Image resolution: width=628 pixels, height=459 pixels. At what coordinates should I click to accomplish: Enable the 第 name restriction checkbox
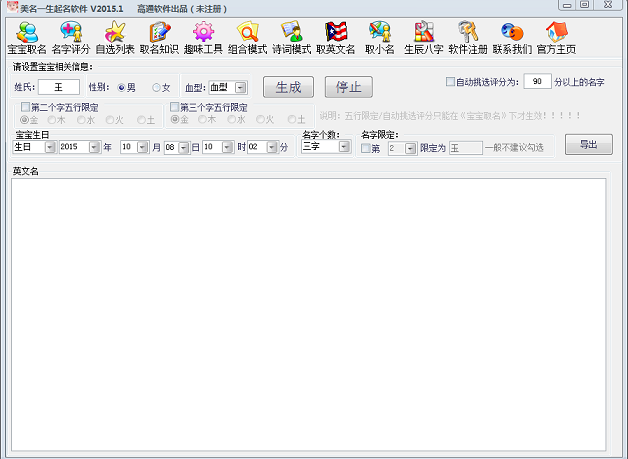[x=365, y=148]
